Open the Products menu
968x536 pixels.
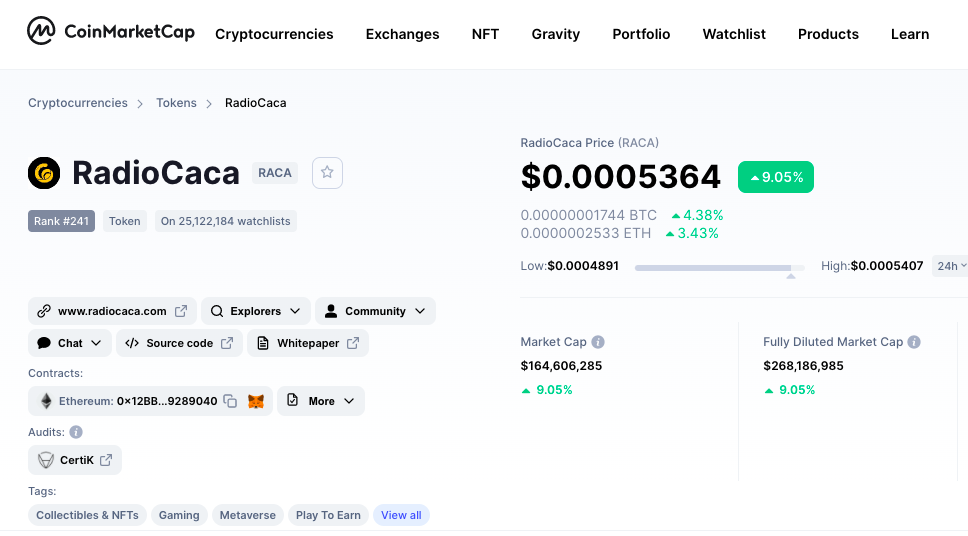[828, 34]
